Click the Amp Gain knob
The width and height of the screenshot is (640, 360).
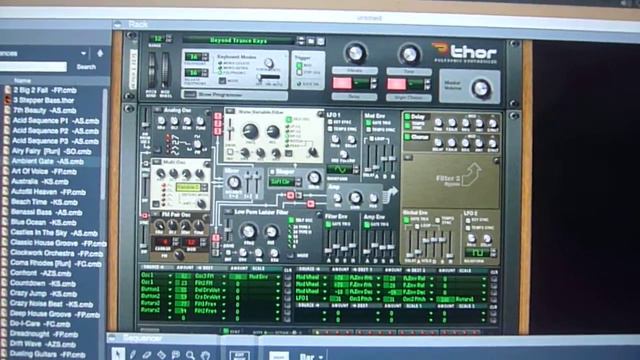(355, 198)
